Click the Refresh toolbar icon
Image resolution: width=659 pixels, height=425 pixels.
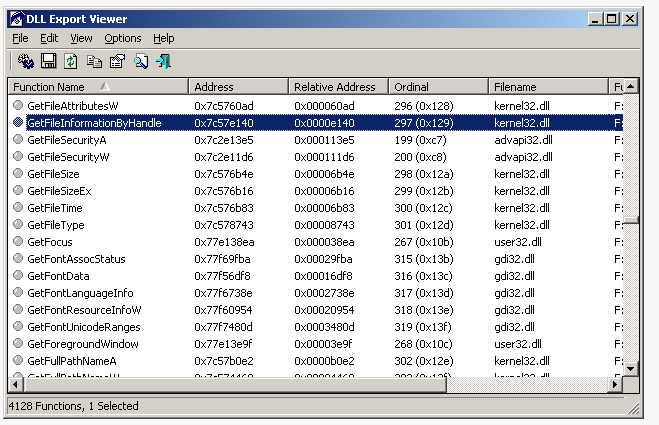[71, 61]
